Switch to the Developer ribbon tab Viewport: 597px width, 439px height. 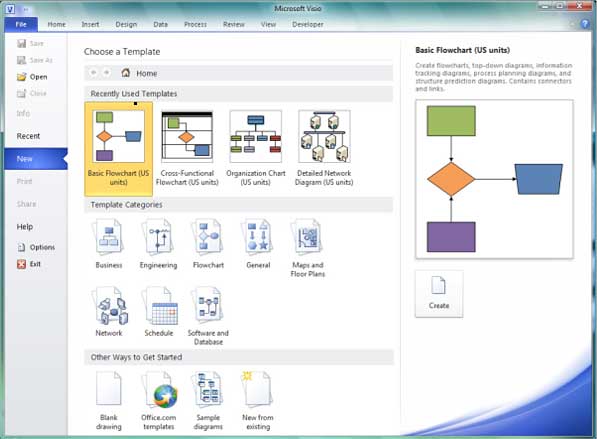pyautogui.click(x=308, y=24)
